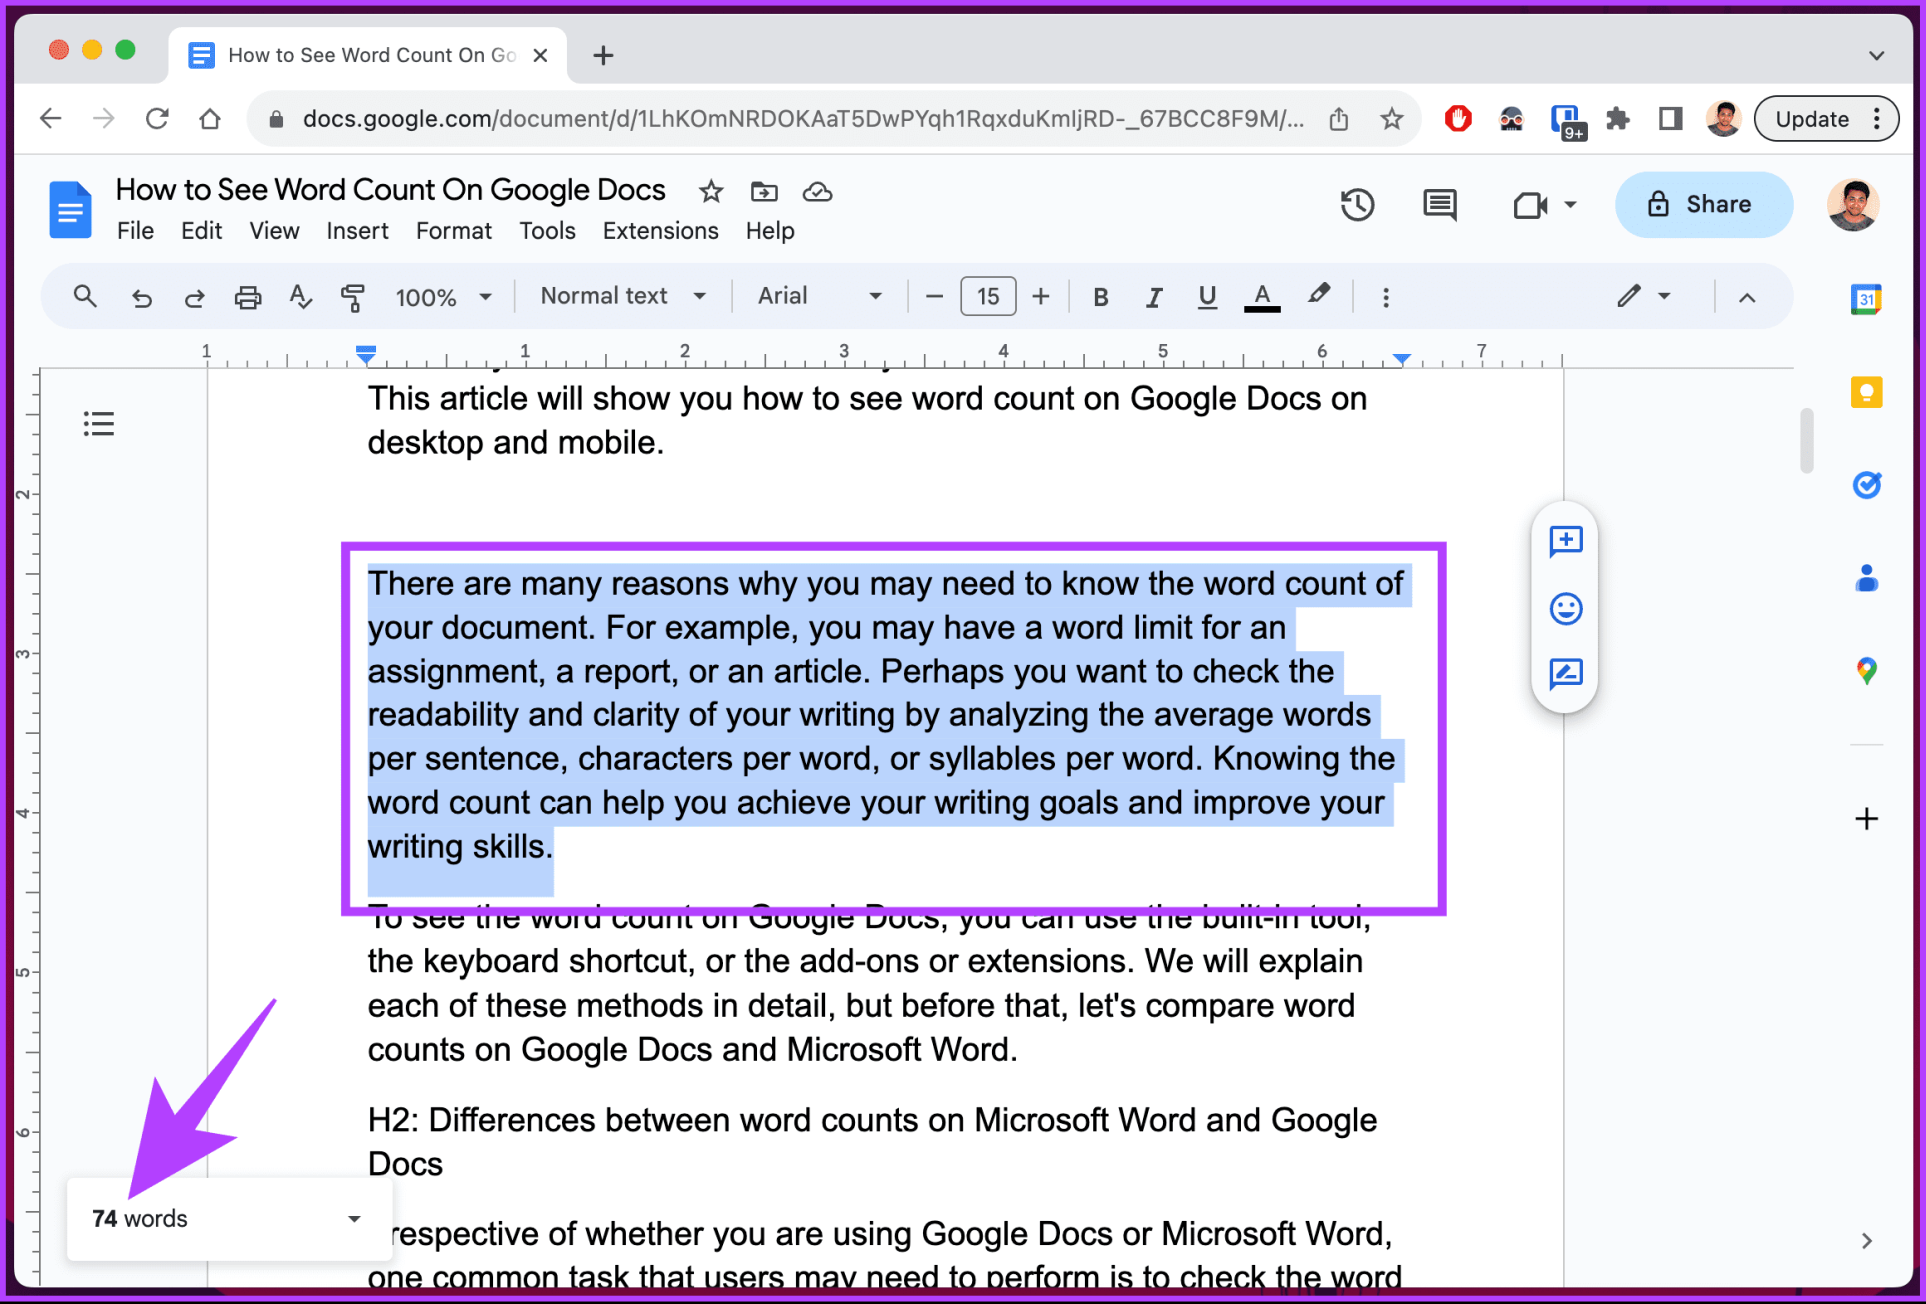Select the paint format tool
The image size is (1926, 1304).
(352, 297)
